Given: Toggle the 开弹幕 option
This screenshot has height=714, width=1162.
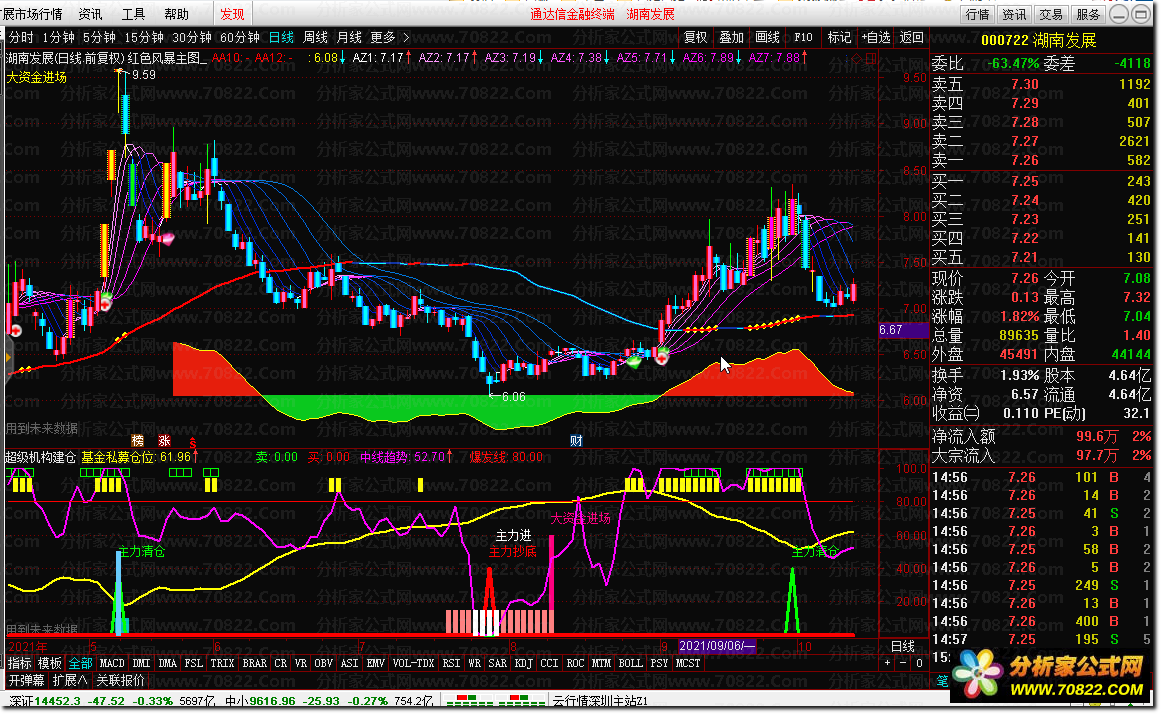Looking at the screenshot, I should tap(26, 680).
